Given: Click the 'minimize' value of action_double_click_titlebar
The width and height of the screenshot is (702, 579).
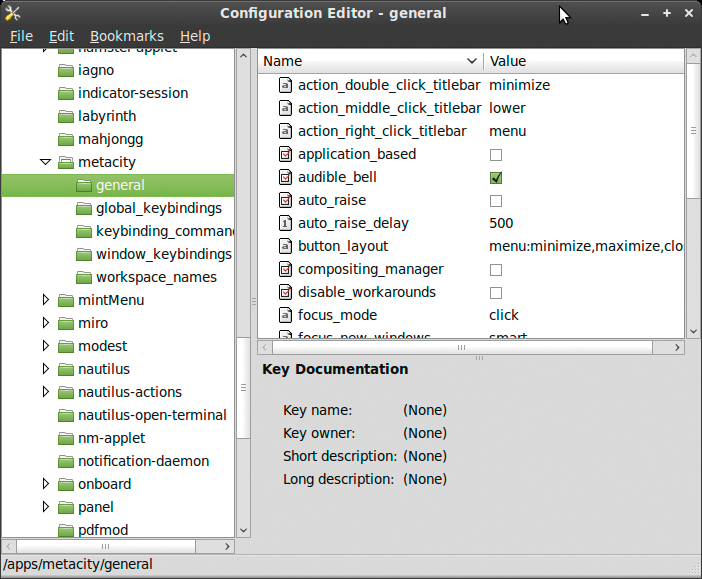Looking at the screenshot, I should tap(519, 85).
